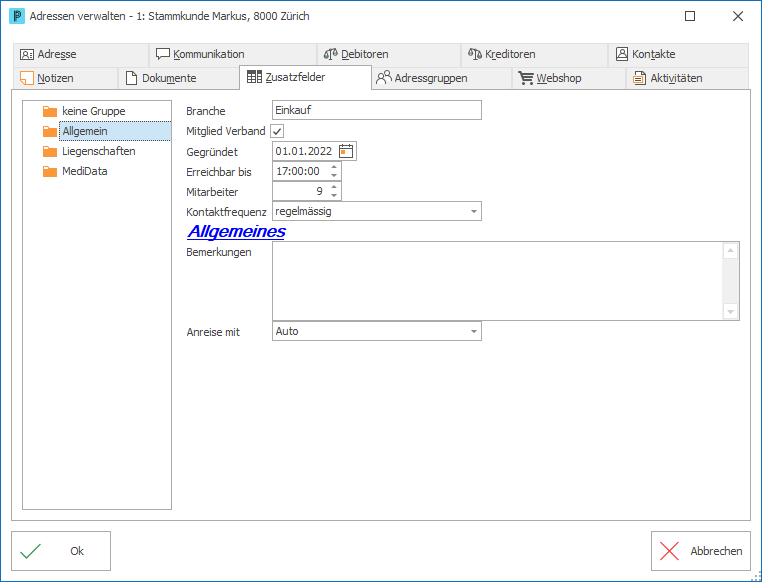
Task: Maximize the Adressen verwalten window
Action: (690, 16)
